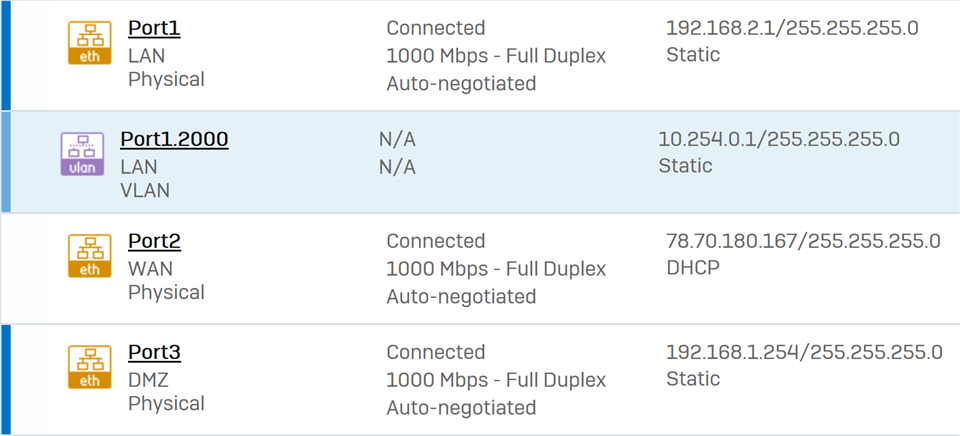960x436 pixels.
Task: Click the WAN zone label of Port2
Action: click(151, 268)
